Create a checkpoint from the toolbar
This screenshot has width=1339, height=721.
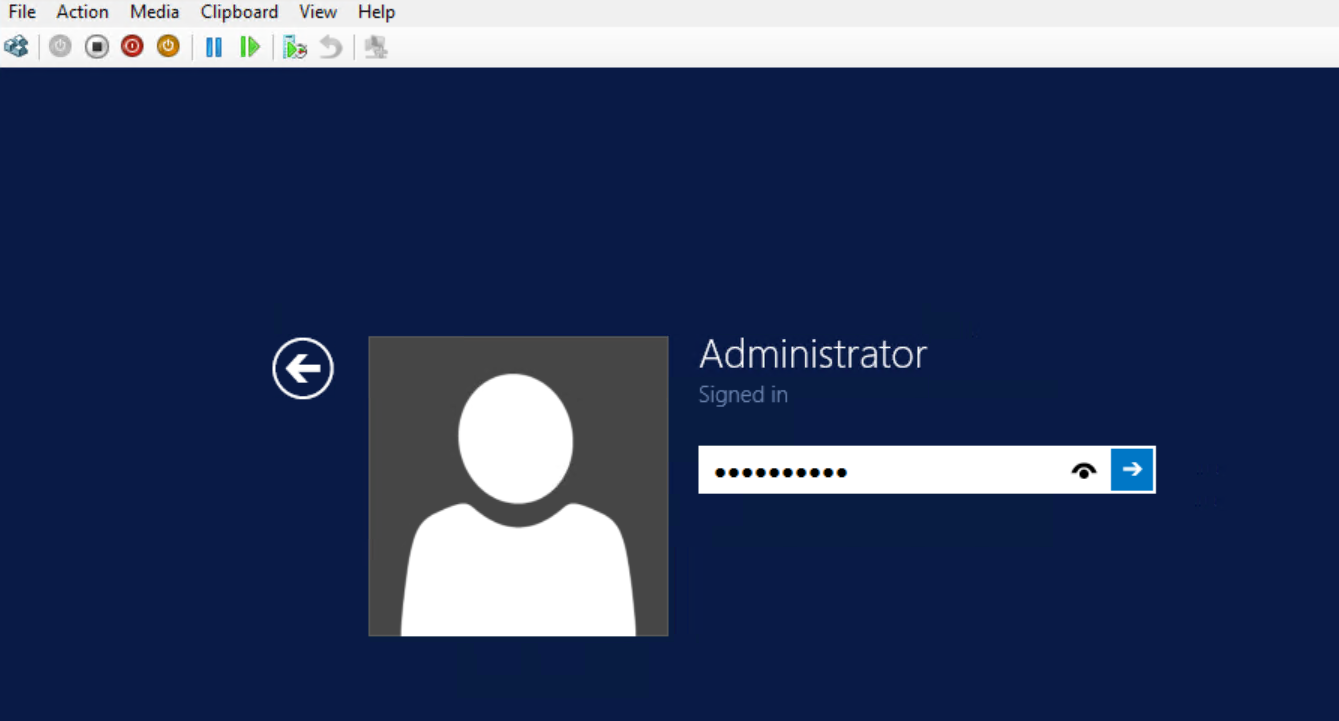[294, 47]
